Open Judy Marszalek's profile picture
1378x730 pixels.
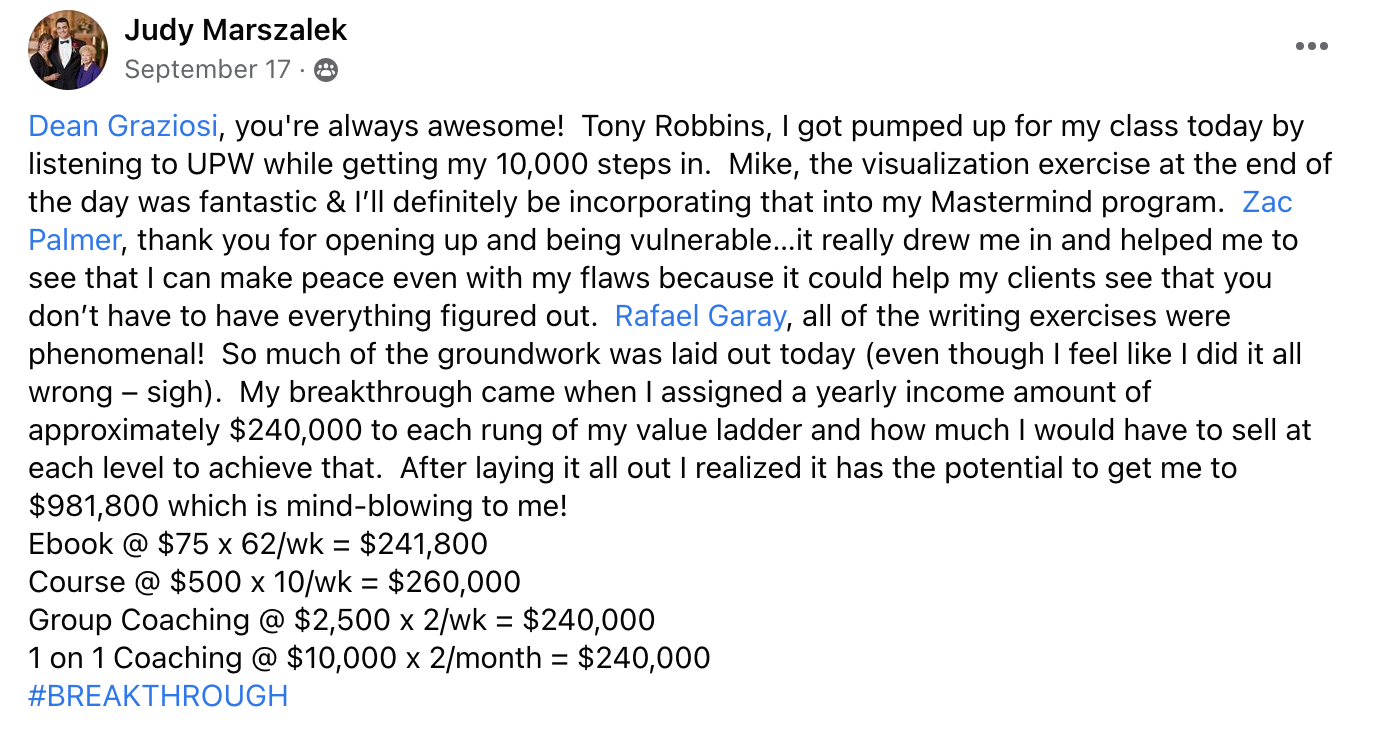68,50
